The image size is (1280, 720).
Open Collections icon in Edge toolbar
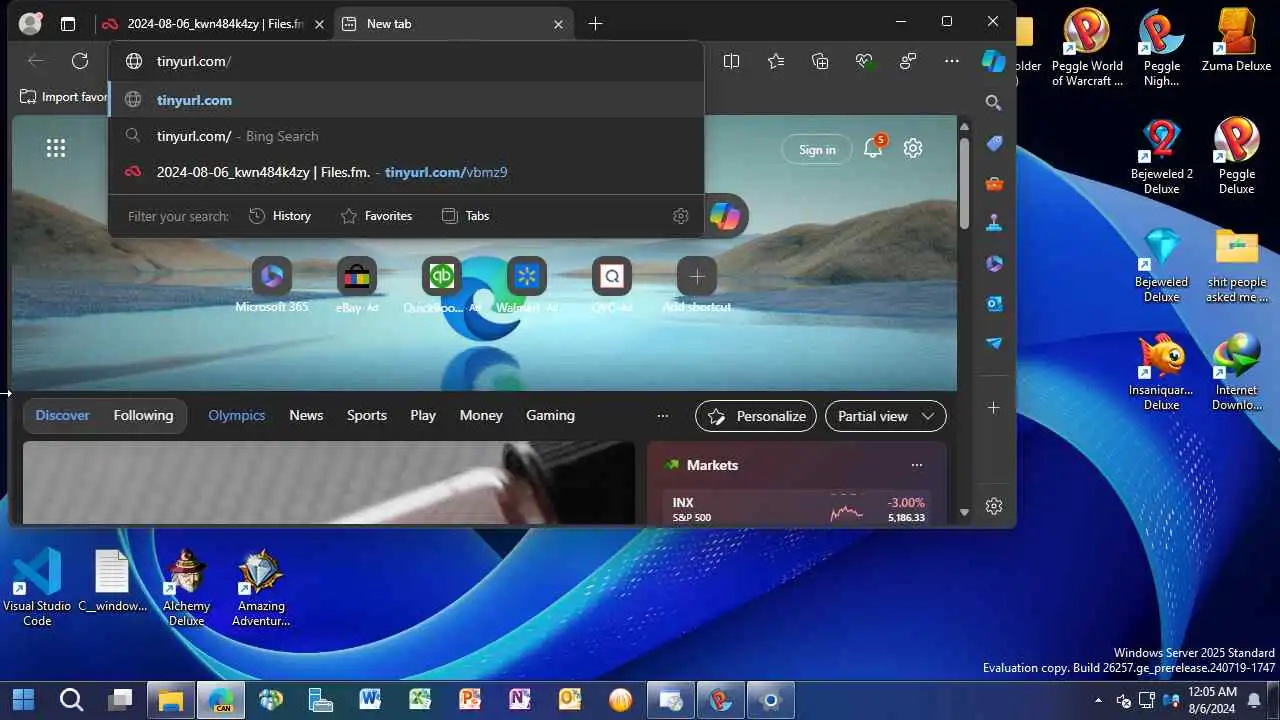pyautogui.click(x=820, y=61)
